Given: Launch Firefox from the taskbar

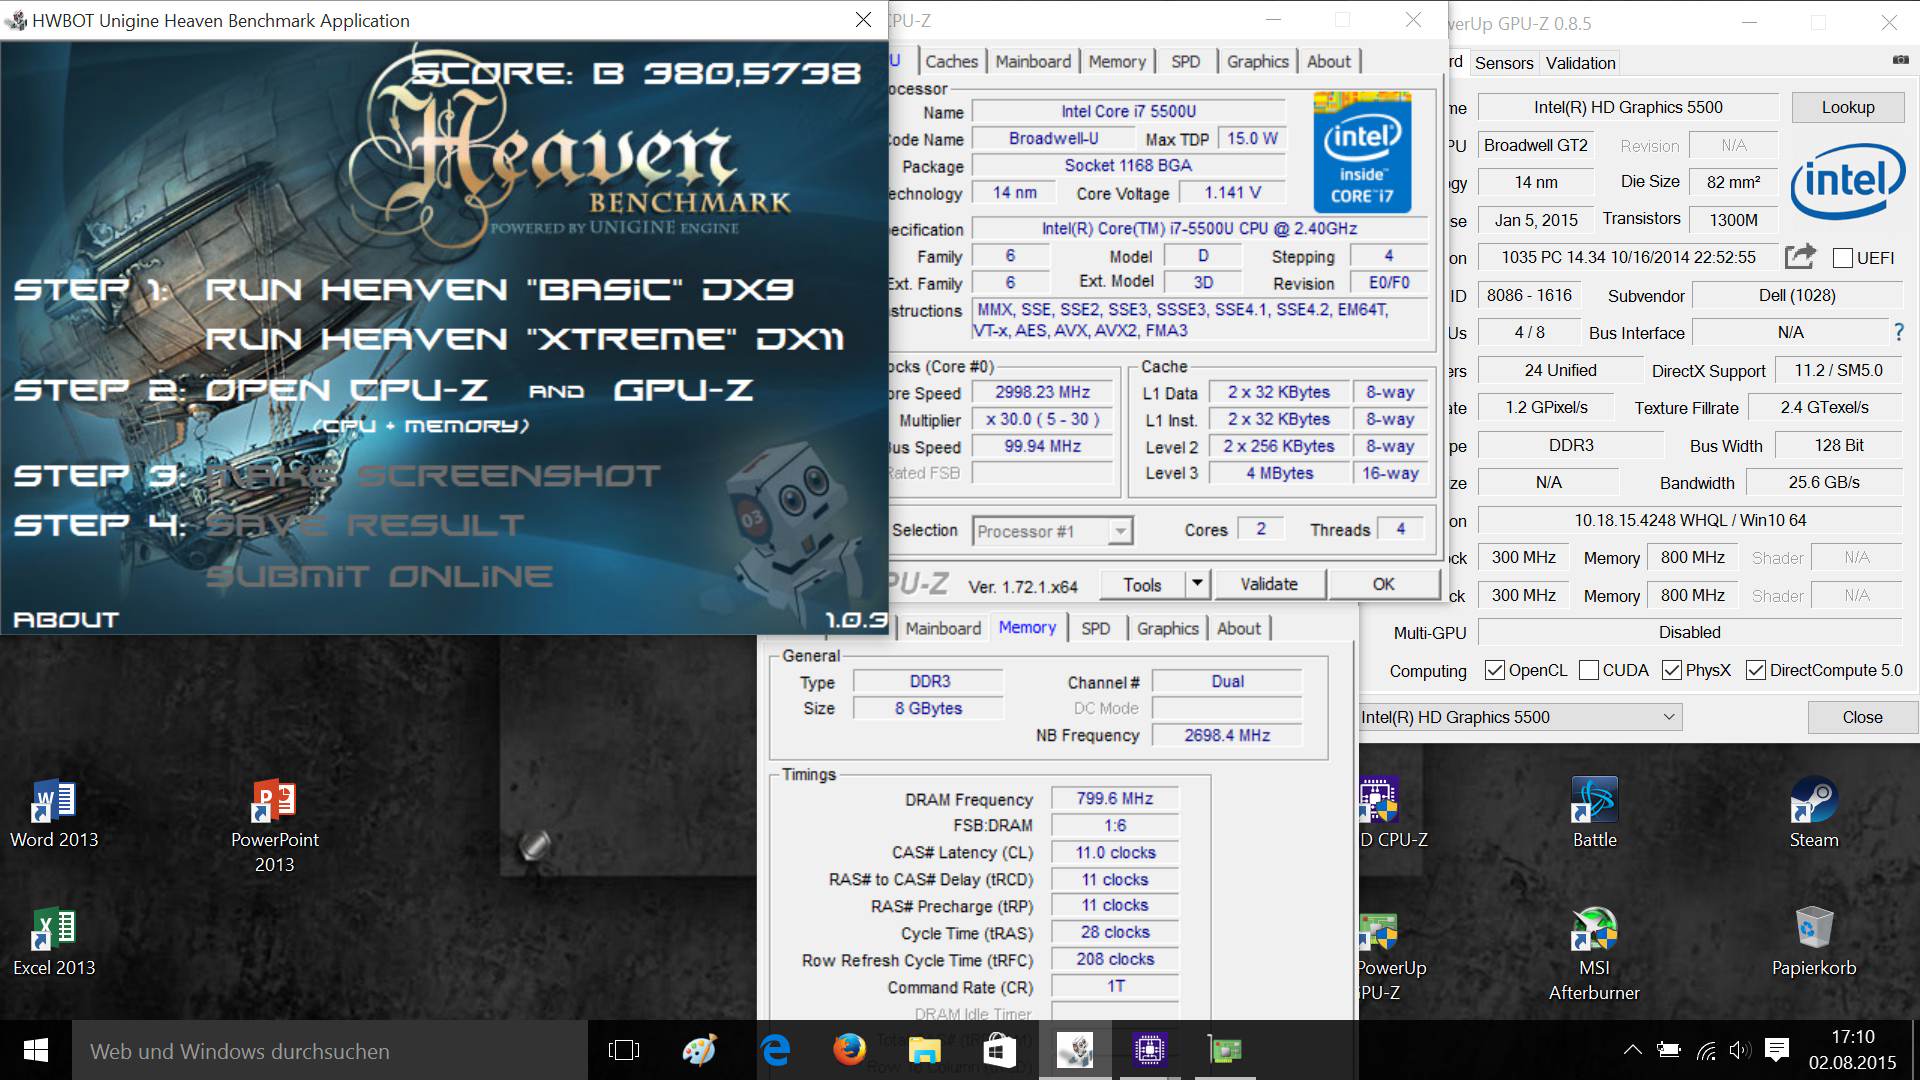Looking at the screenshot, I should pyautogui.click(x=849, y=1050).
